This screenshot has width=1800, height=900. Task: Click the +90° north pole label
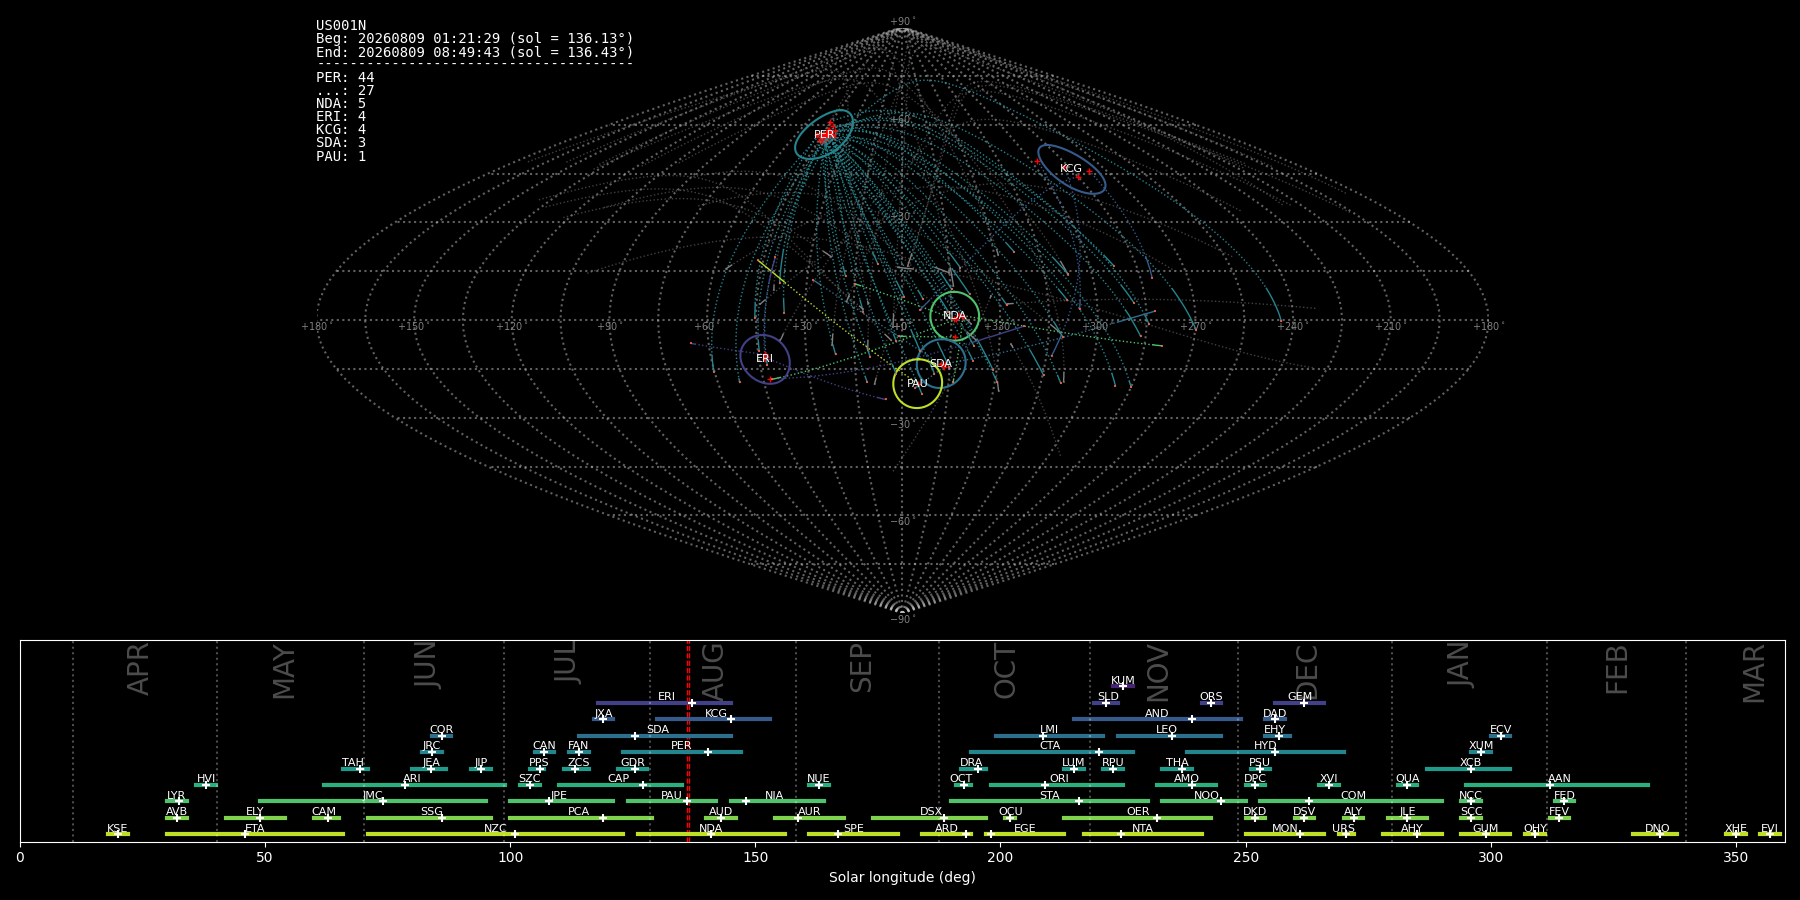click(x=902, y=22)
